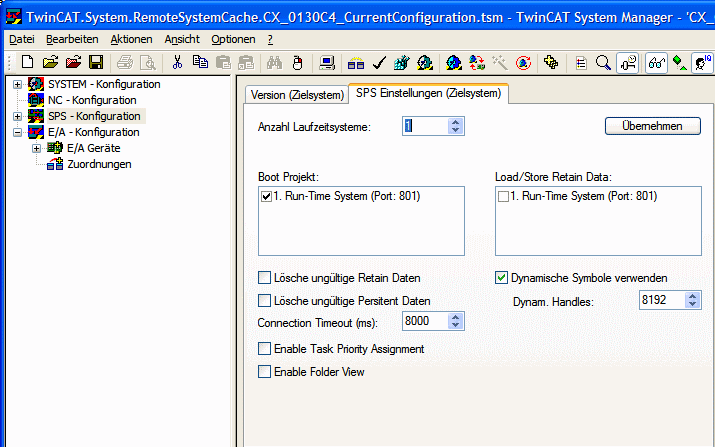Screen dimensions: 715x447
Task: Click the Activate Configuration icon
Action: tap(402, 62)
